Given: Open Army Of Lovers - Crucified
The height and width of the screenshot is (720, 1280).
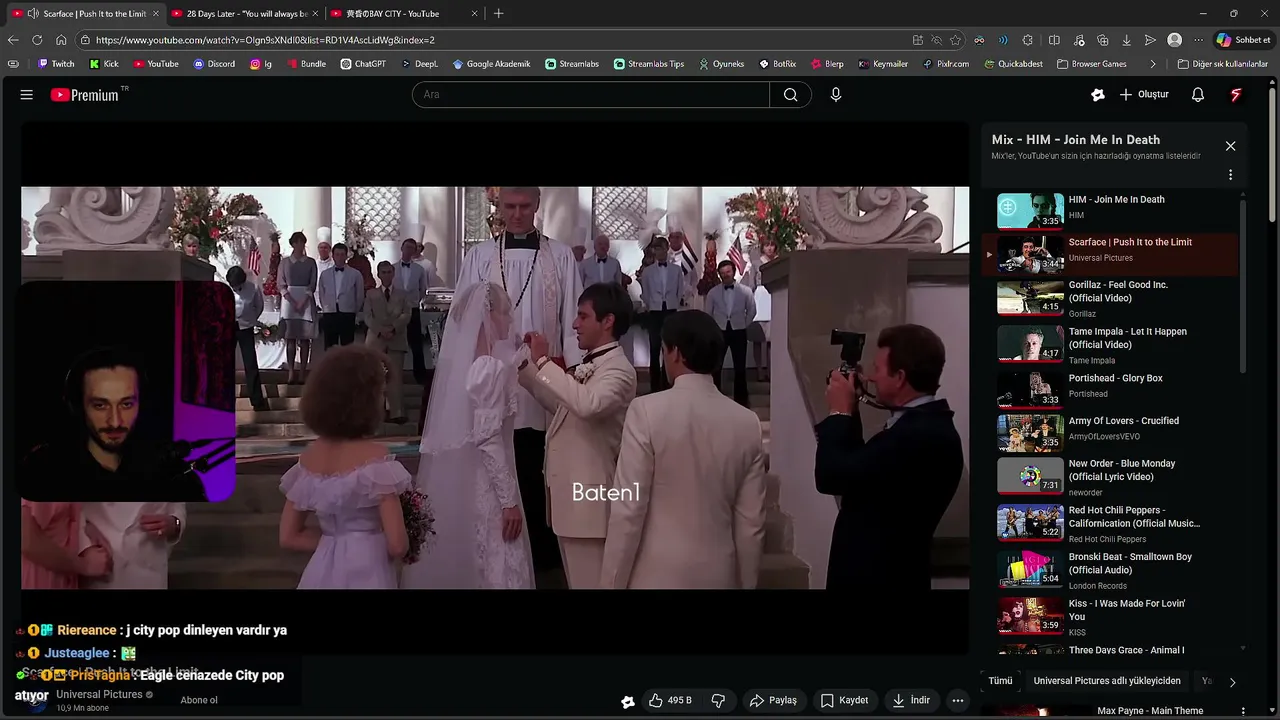Looking at the screenshot, I should click(x=1110, y=432).
